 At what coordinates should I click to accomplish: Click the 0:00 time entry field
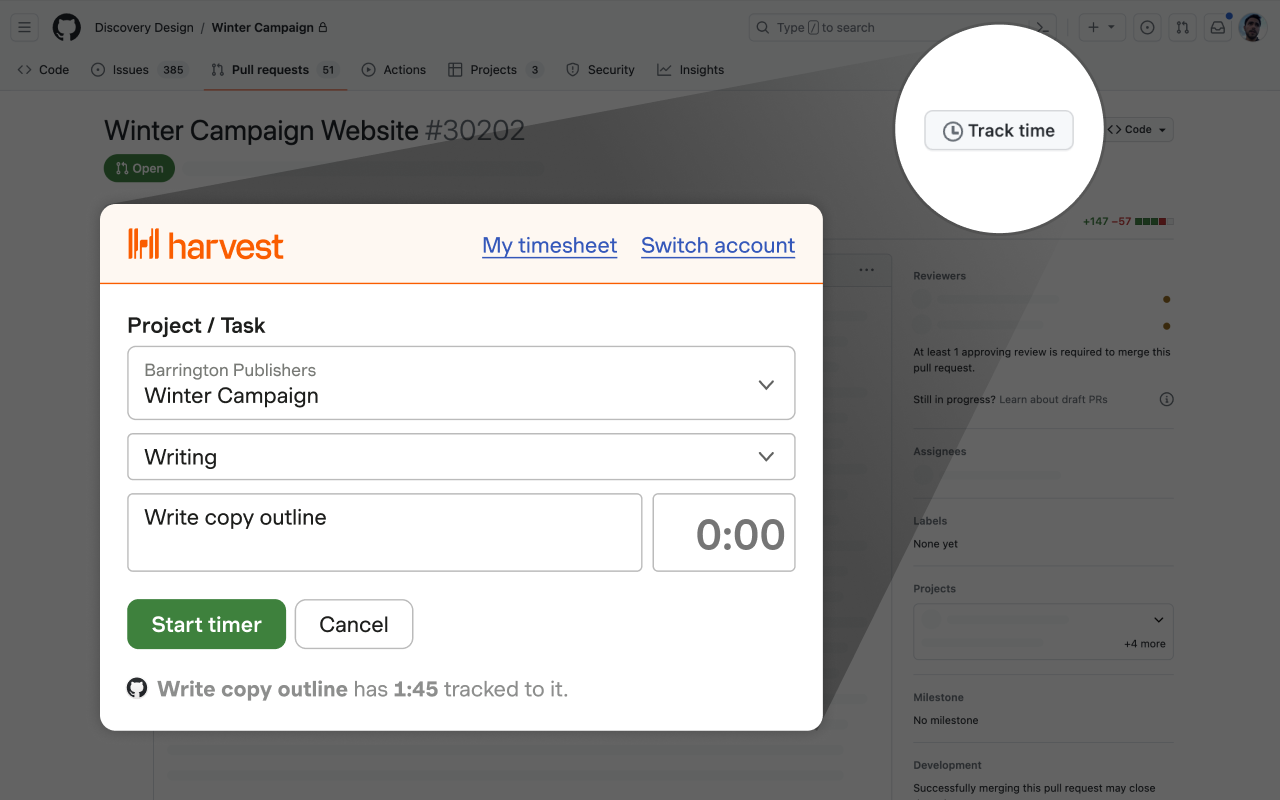(x=724, y=533)
